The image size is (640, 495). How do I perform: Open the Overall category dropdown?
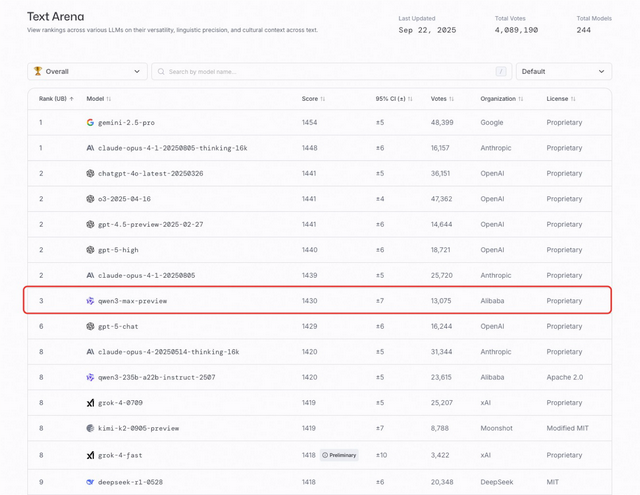pos(88,72)
